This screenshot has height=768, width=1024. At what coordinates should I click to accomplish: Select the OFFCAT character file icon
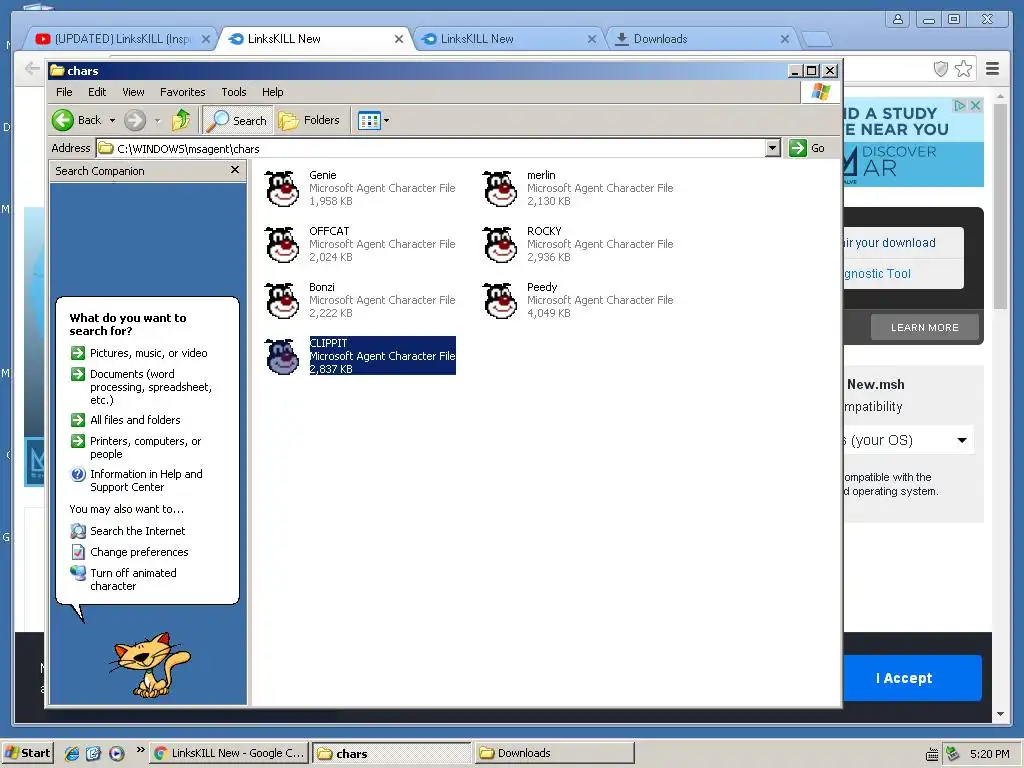click(282, 245)
